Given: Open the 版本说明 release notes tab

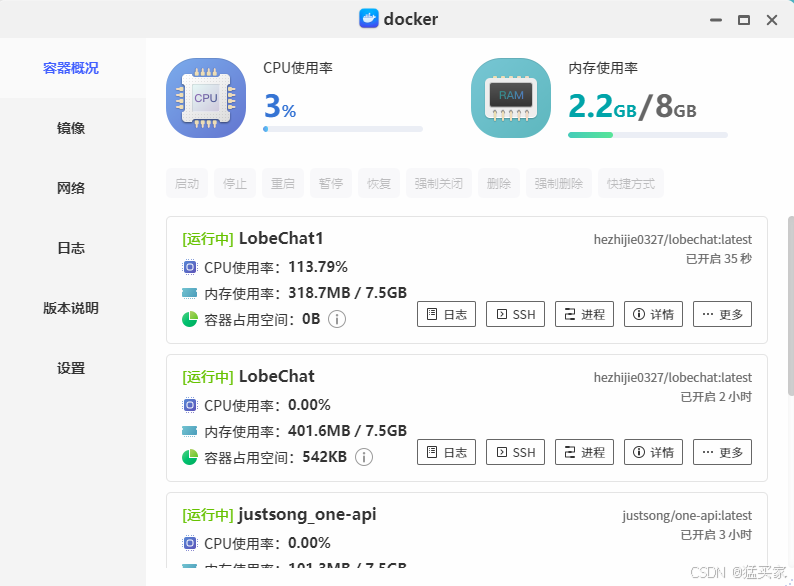Looking at the screenshot, I should [x=71, y=308].
